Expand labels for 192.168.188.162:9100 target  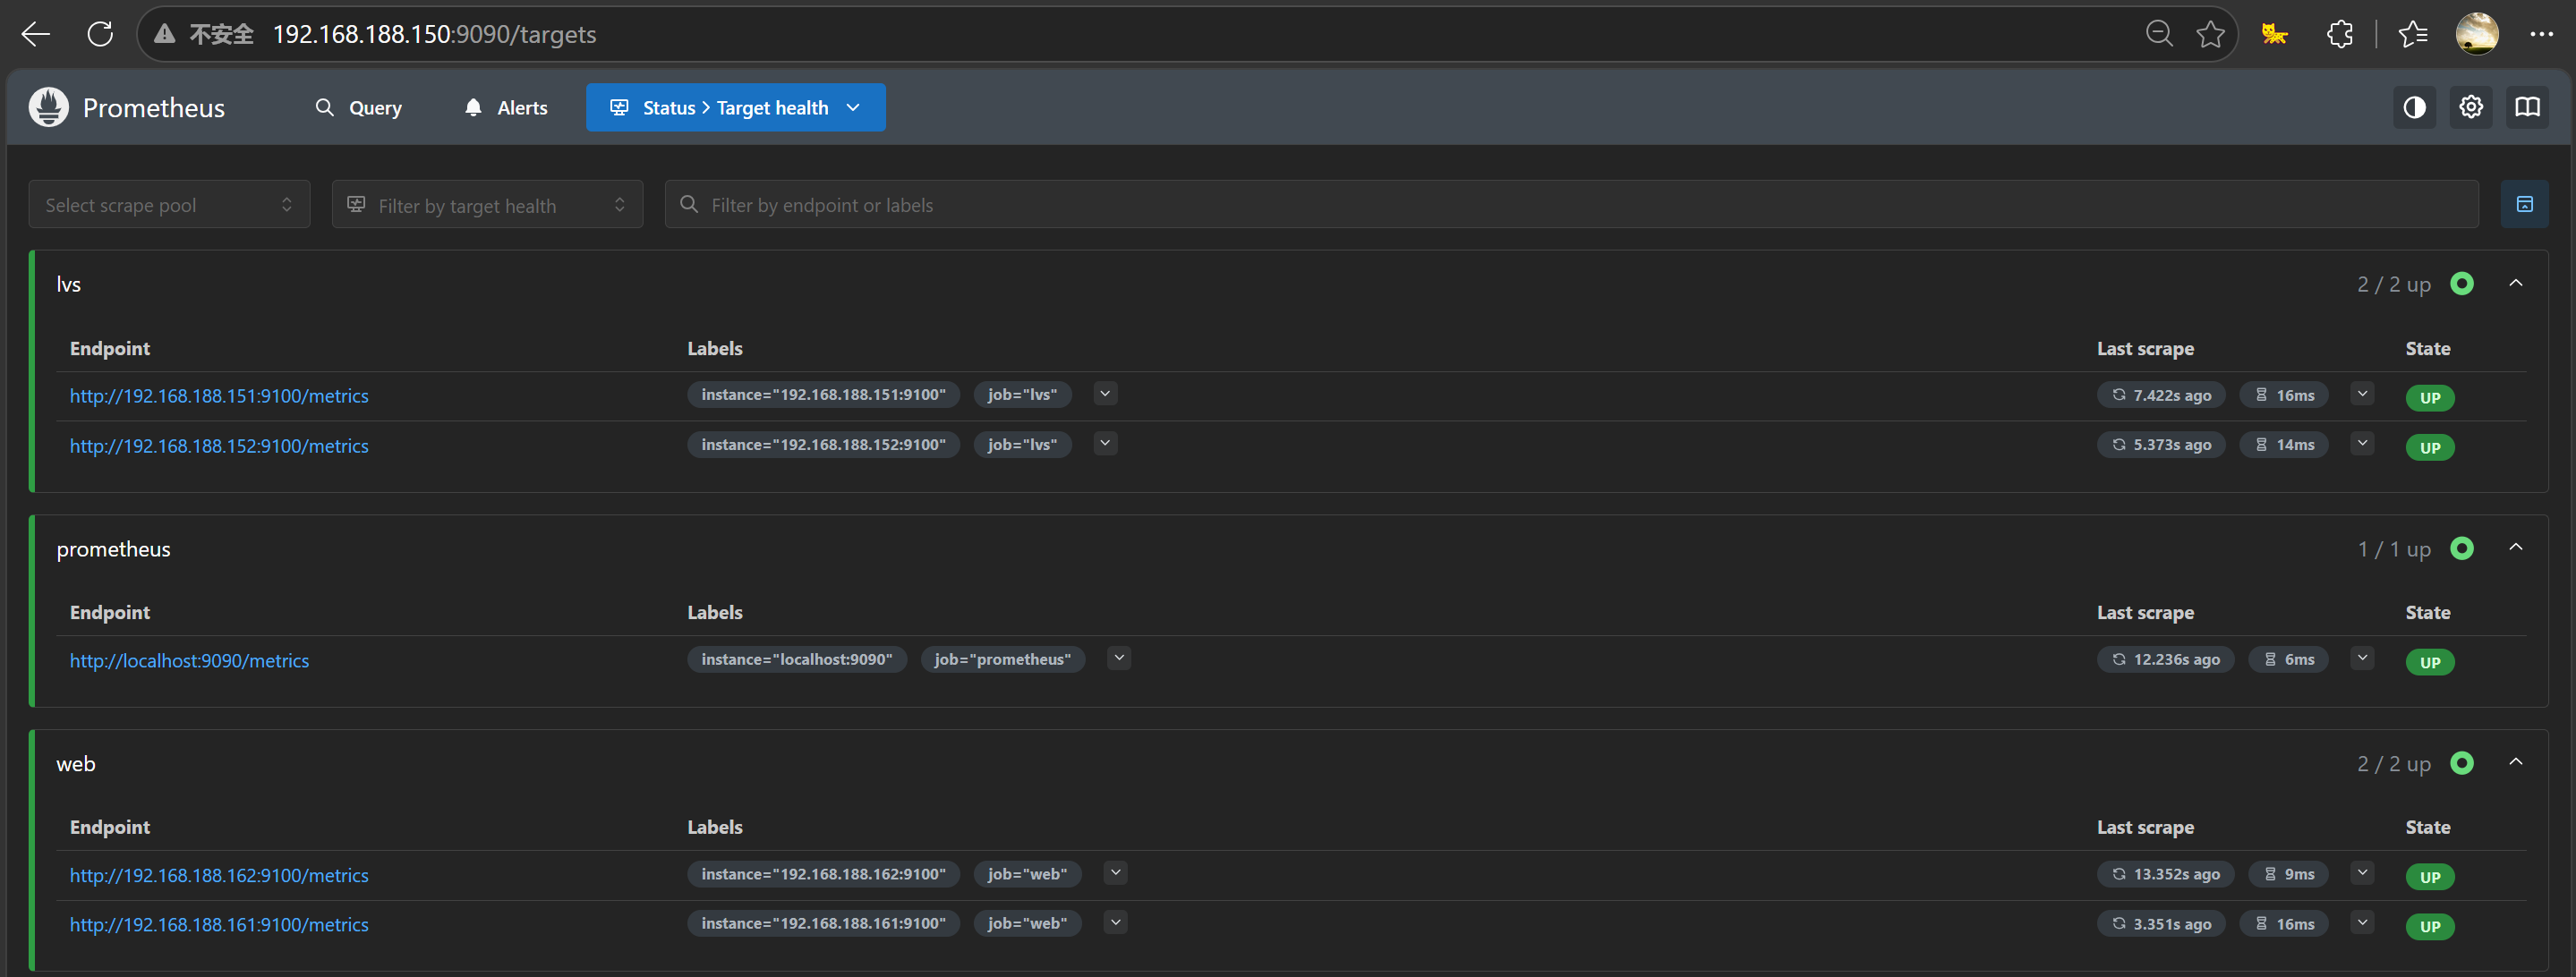pos(1116,873)
